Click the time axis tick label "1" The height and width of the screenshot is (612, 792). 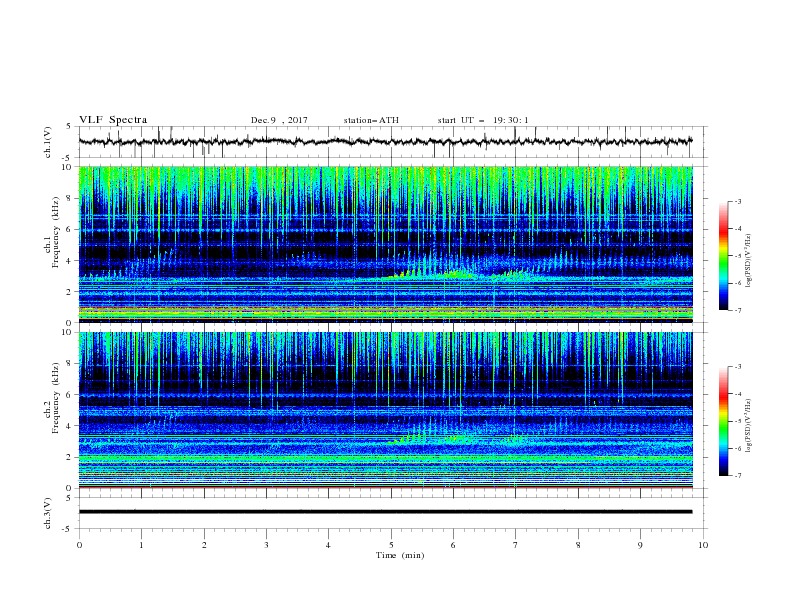click(141, 545)
